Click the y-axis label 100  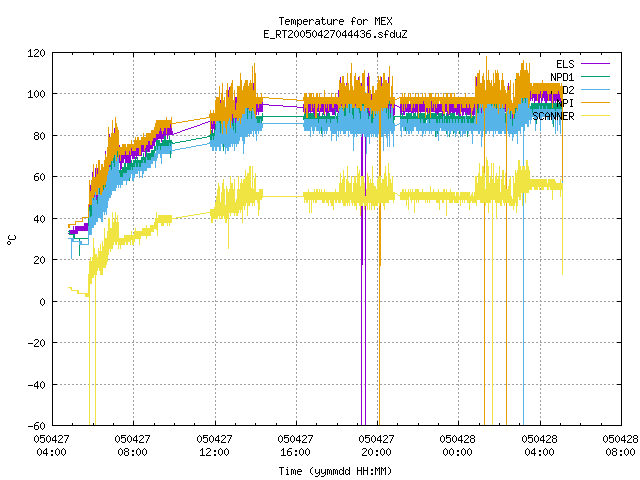point(36,94)
